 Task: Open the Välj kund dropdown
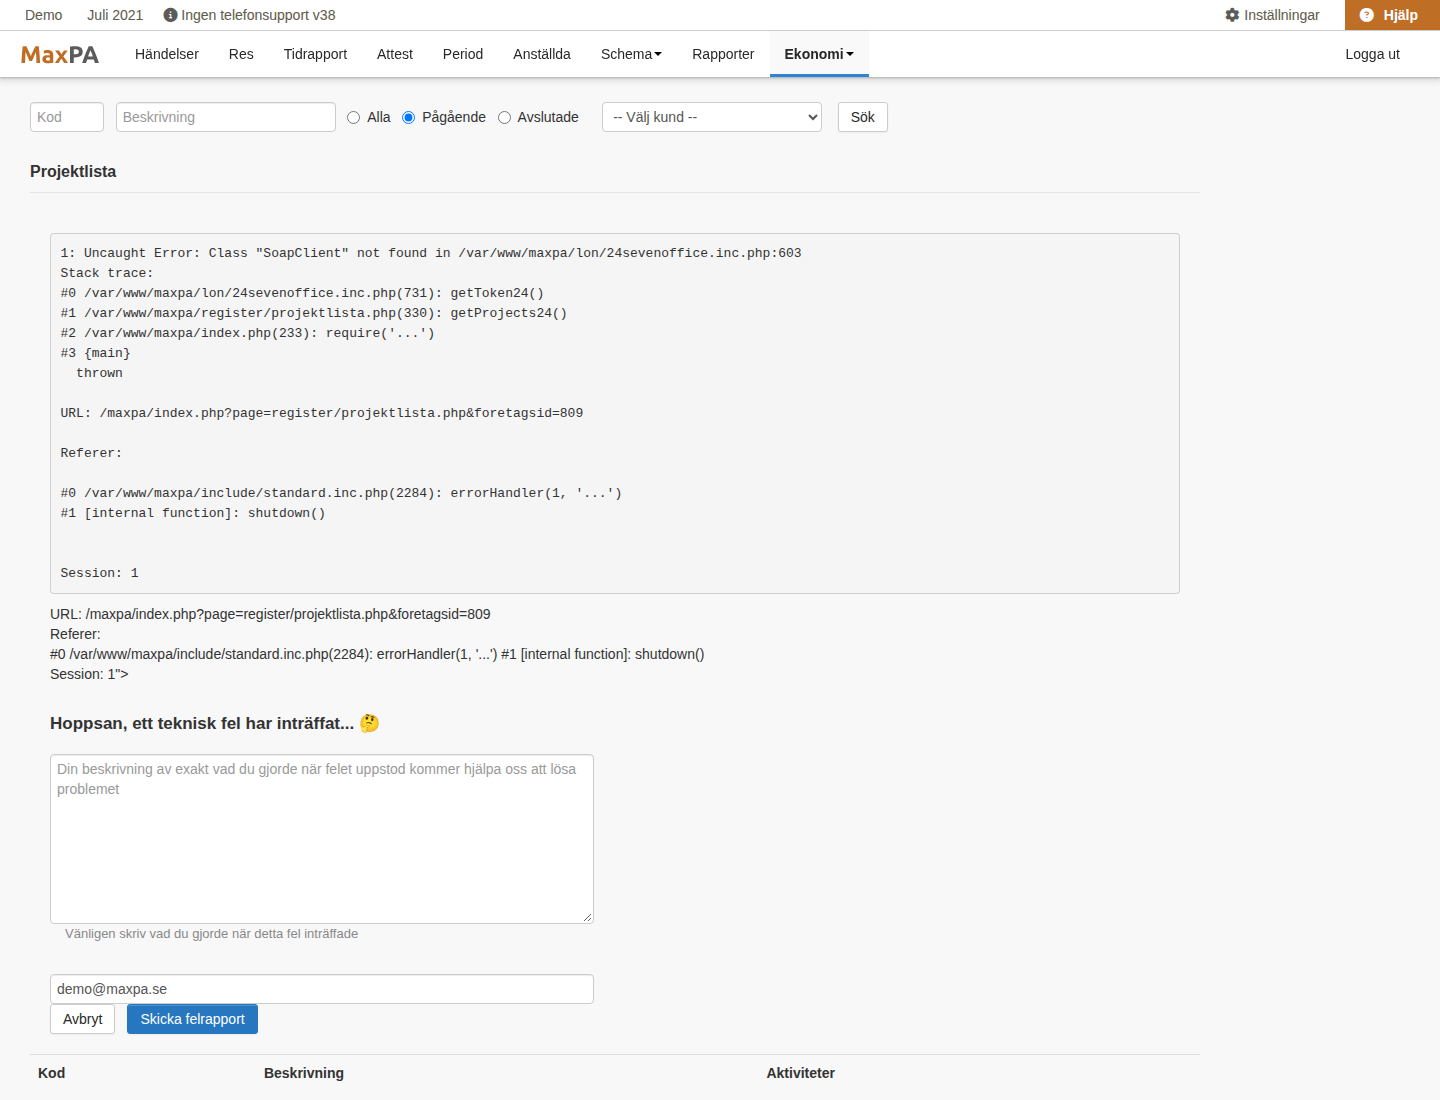(712, 117)
